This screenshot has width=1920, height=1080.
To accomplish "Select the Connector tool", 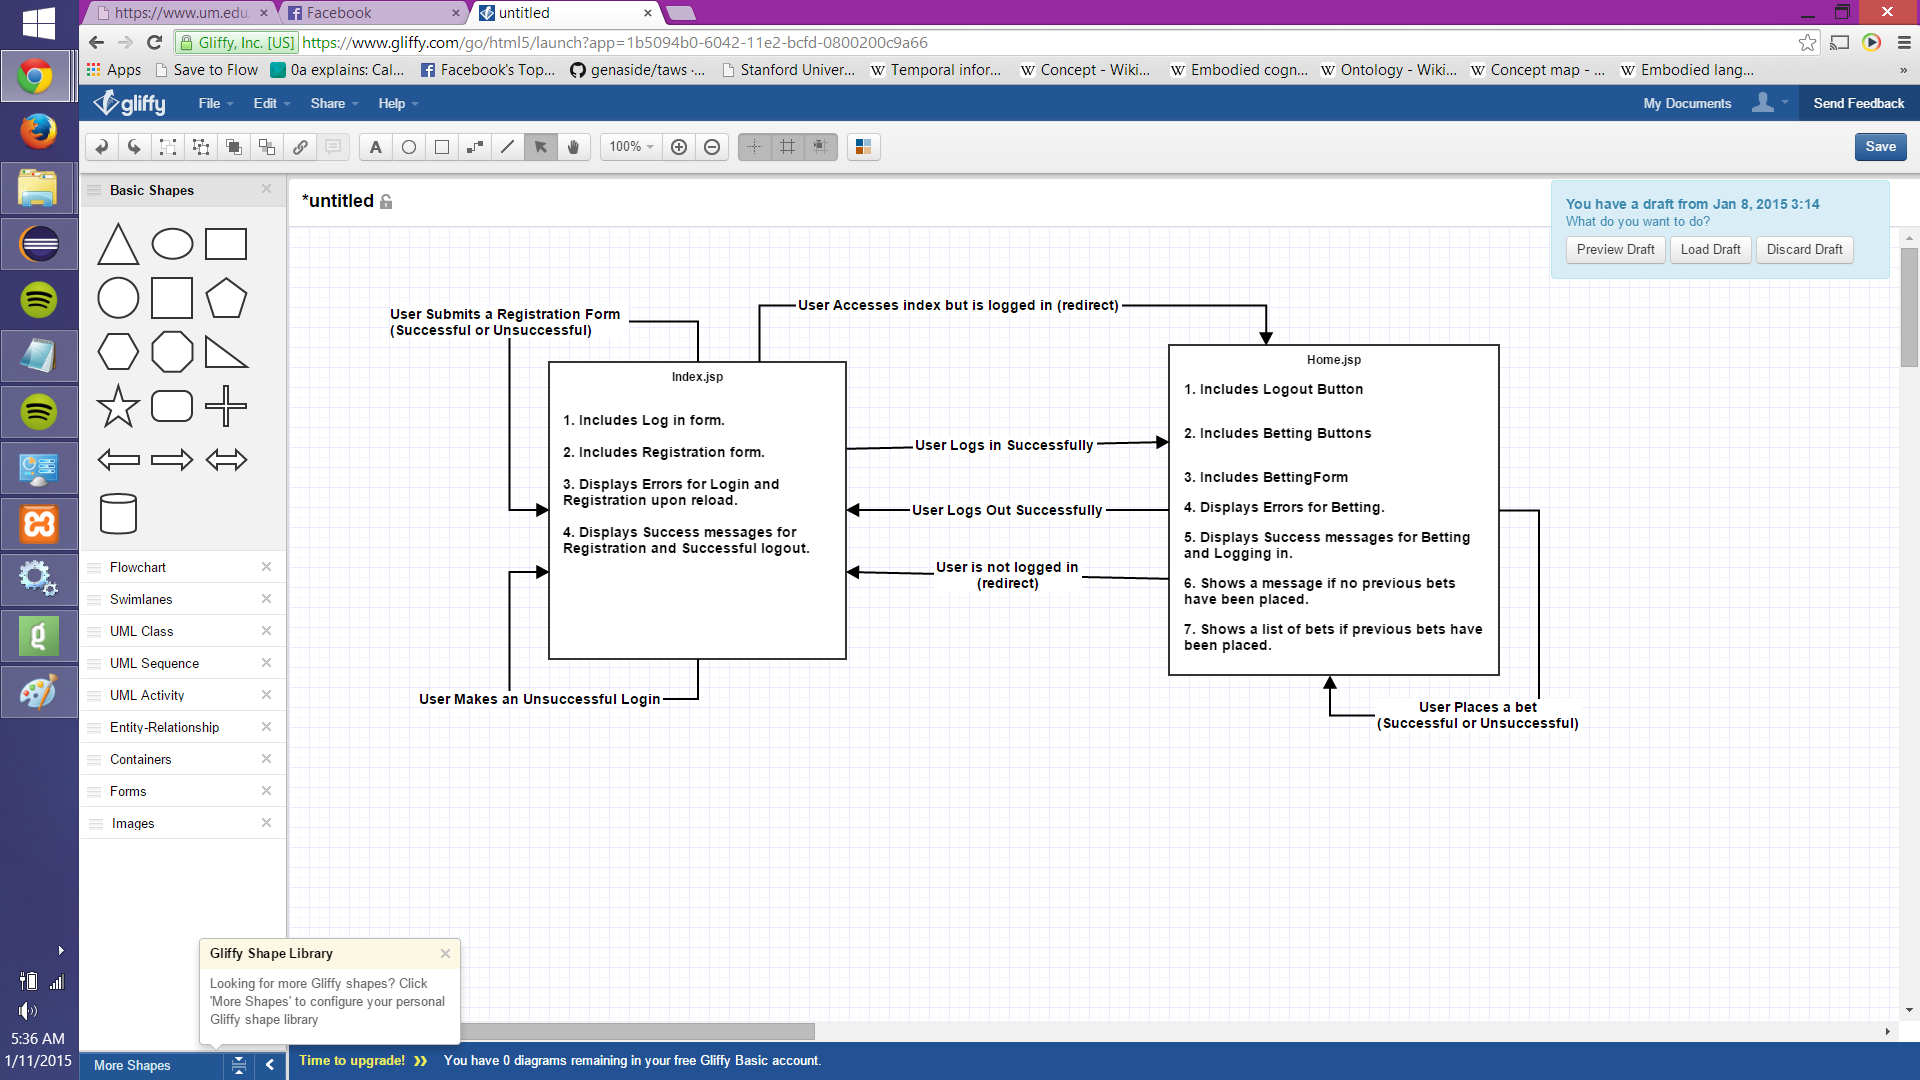I will click(x=475, y=147).
